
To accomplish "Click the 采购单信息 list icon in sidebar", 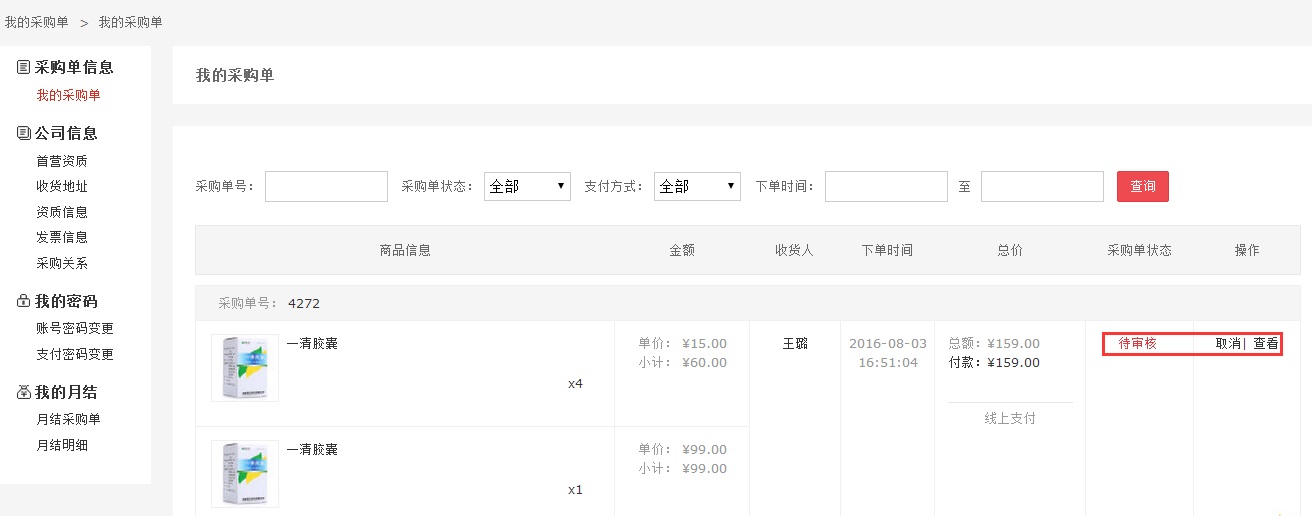I will pyautogui.click(x=24, y=68).
